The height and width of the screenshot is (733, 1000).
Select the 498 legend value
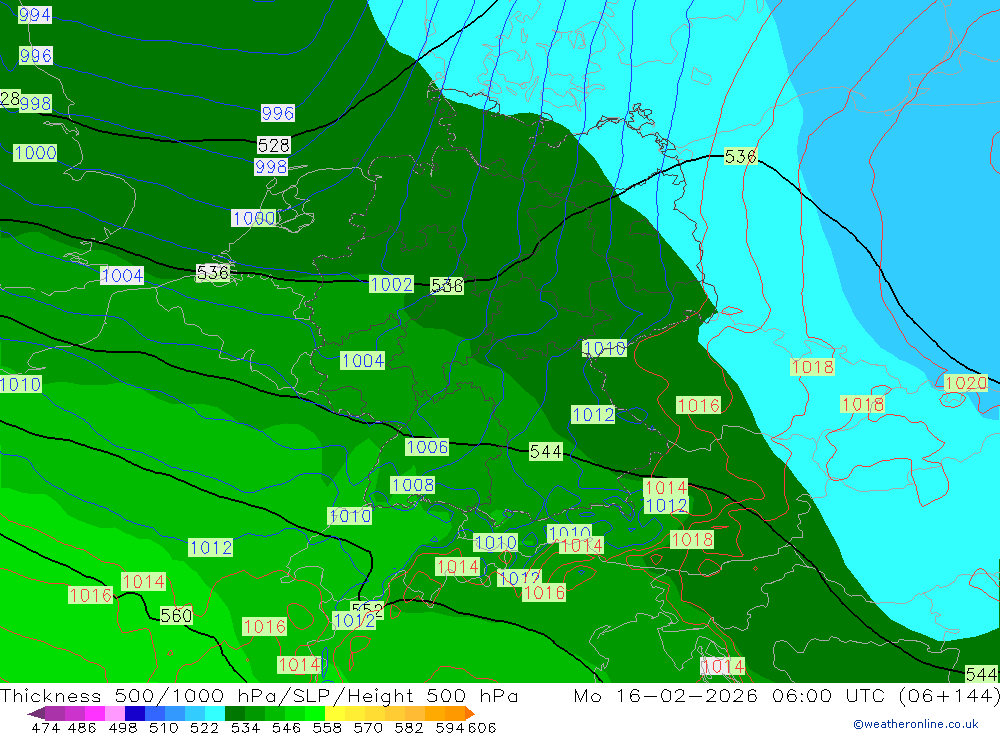(123, 727)
